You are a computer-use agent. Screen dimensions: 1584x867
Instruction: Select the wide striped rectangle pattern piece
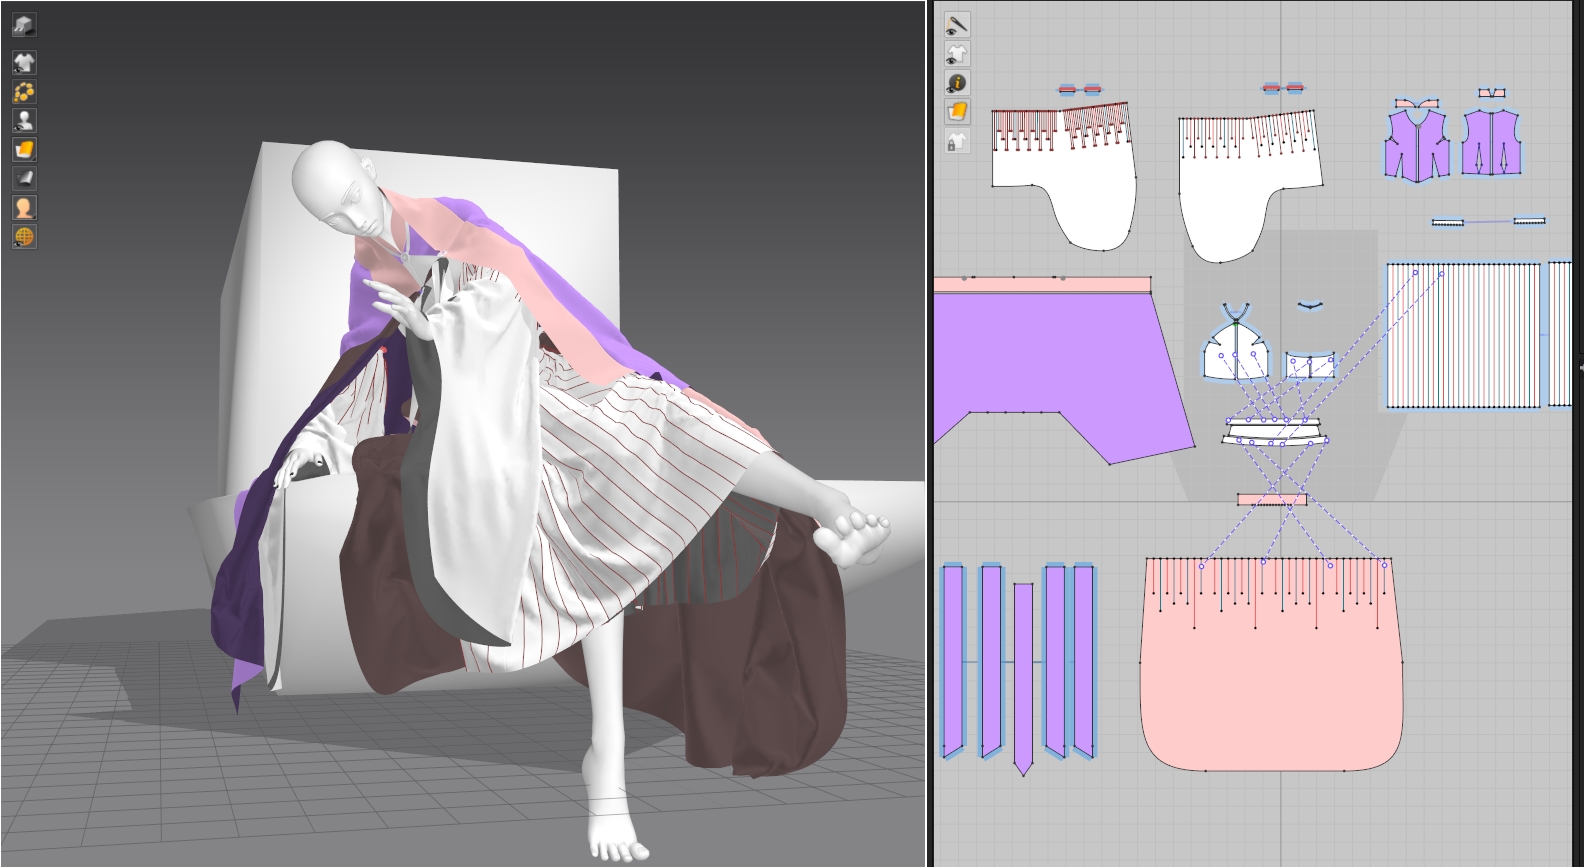tap(1463, 336)
